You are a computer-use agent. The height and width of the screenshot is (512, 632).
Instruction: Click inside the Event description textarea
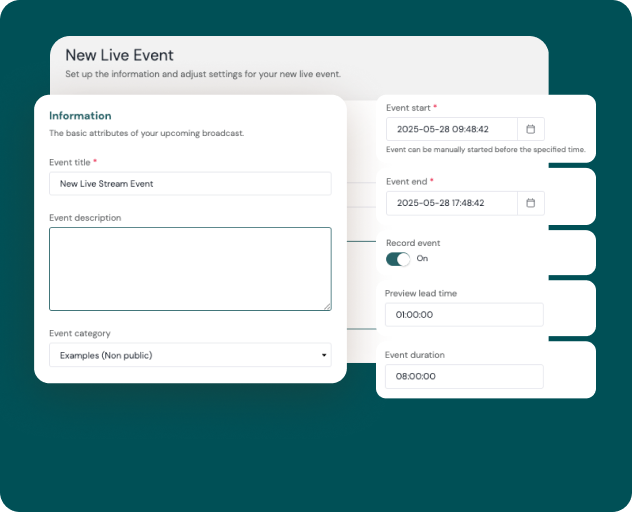pyautogui.click(x=190, y=269)
